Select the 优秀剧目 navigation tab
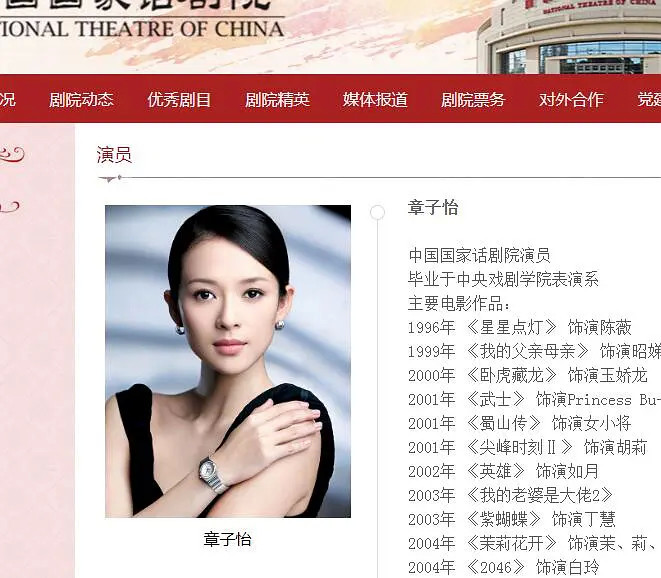Screen dimensions: 661x578 point(179,100)
